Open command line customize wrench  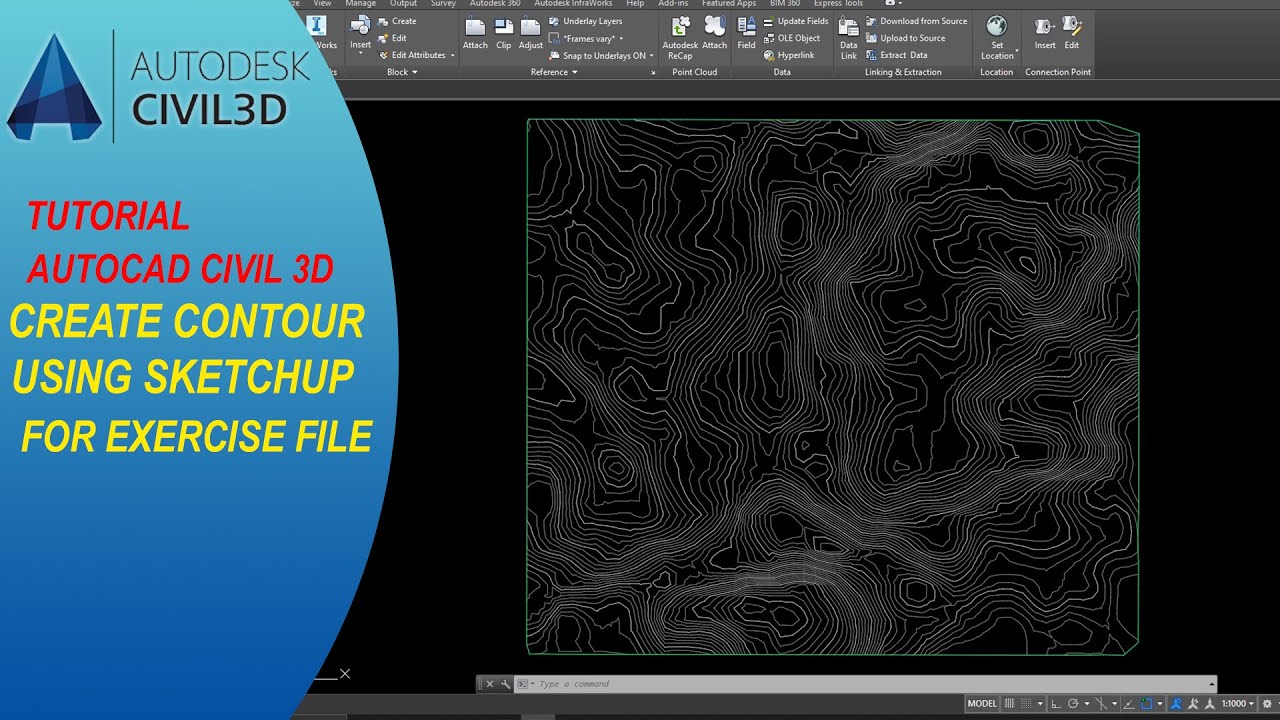coord(506,684)
